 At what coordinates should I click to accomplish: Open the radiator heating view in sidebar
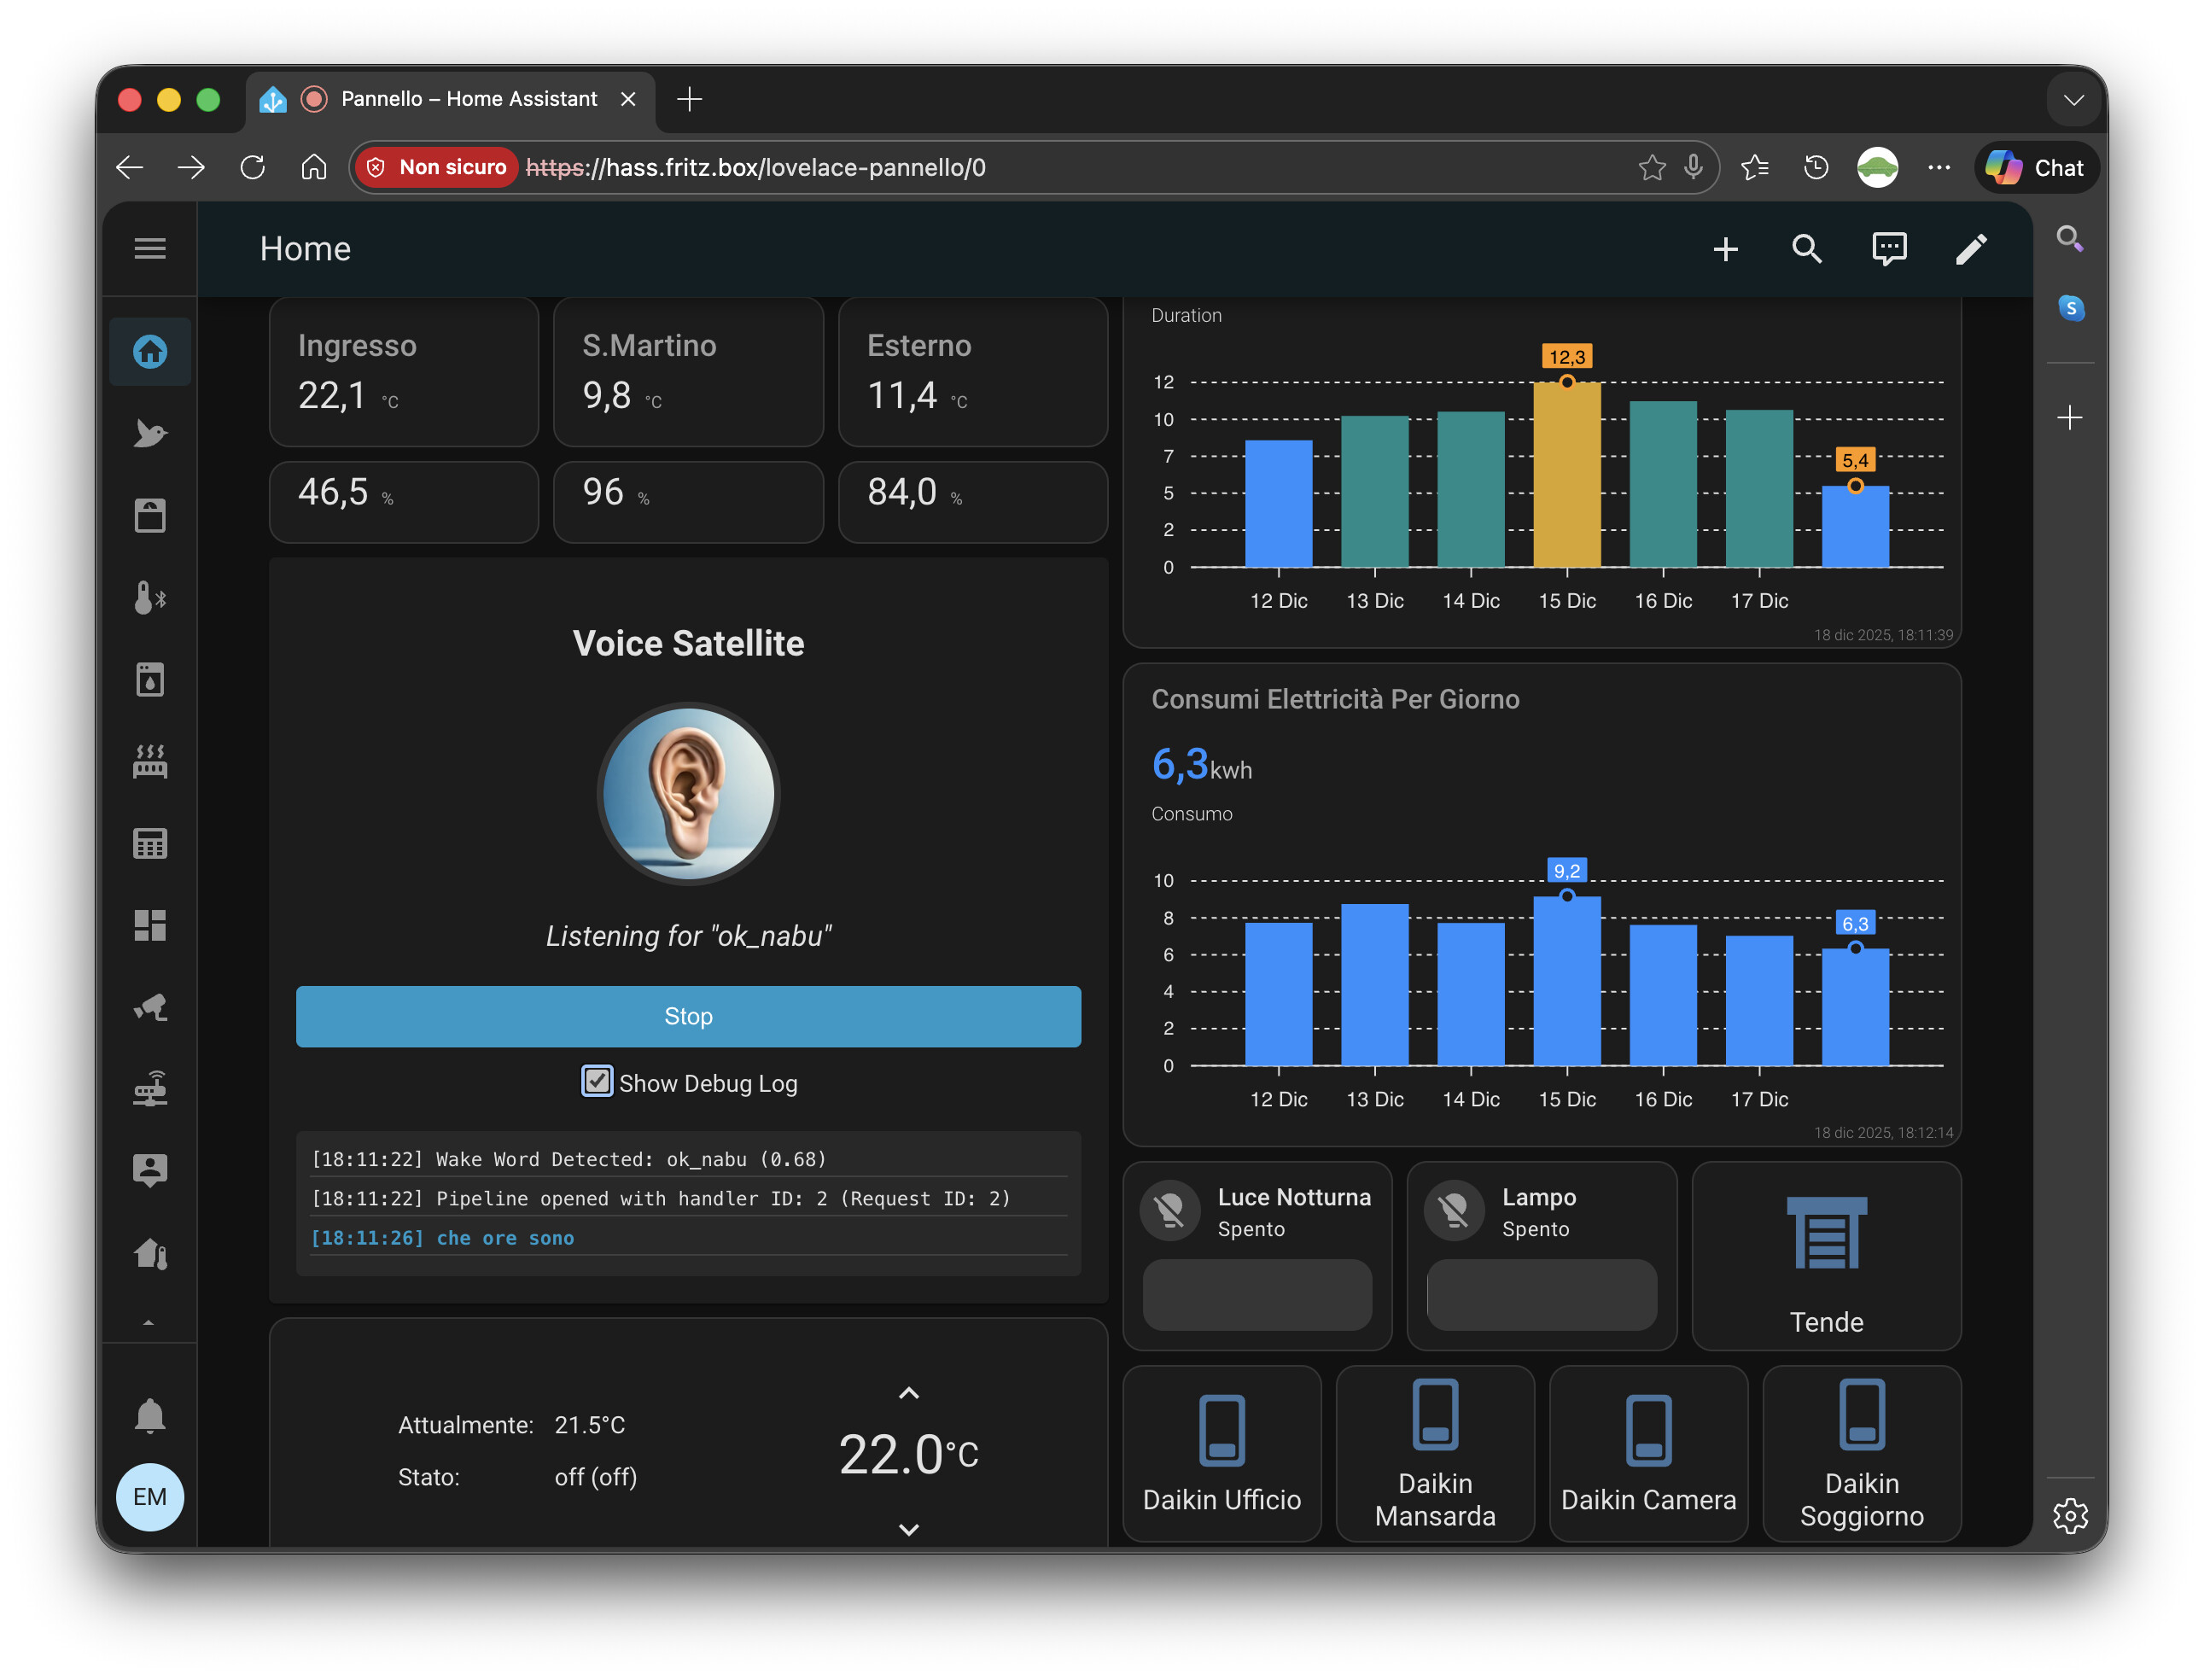(x=150, y=761)
